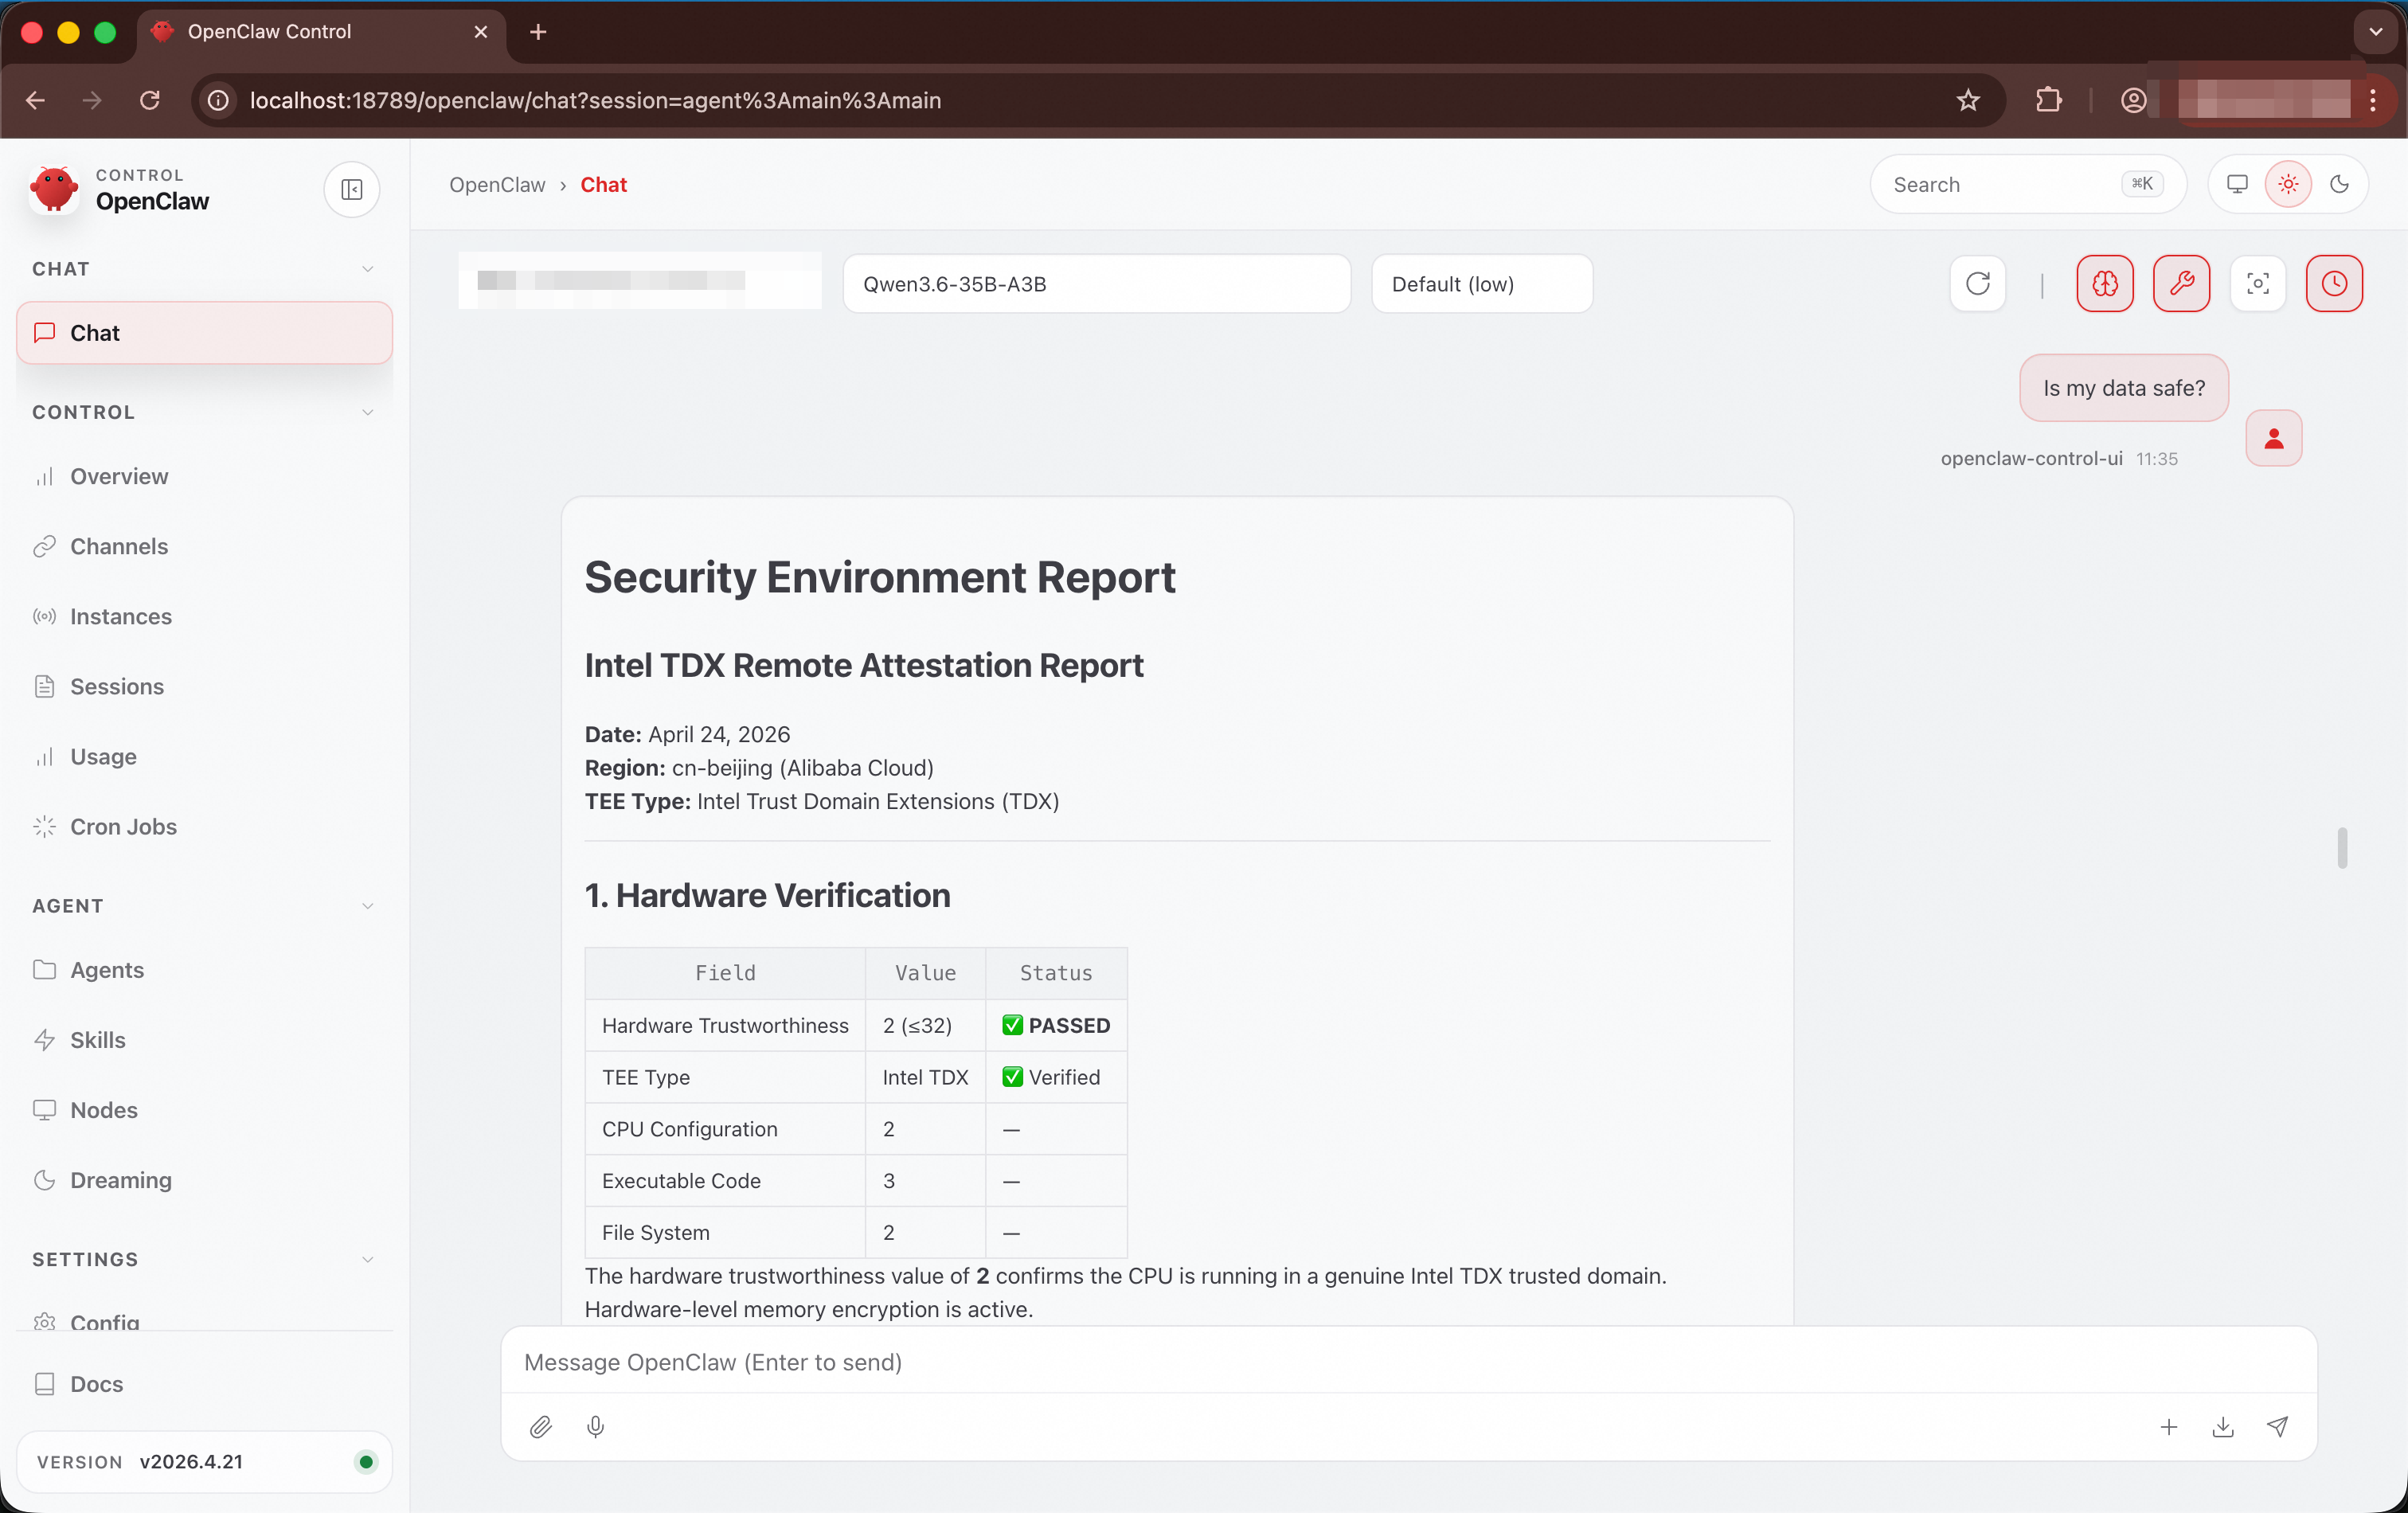Open Usage in the sidebar
2408x1513 pixels.
(204, 757)
